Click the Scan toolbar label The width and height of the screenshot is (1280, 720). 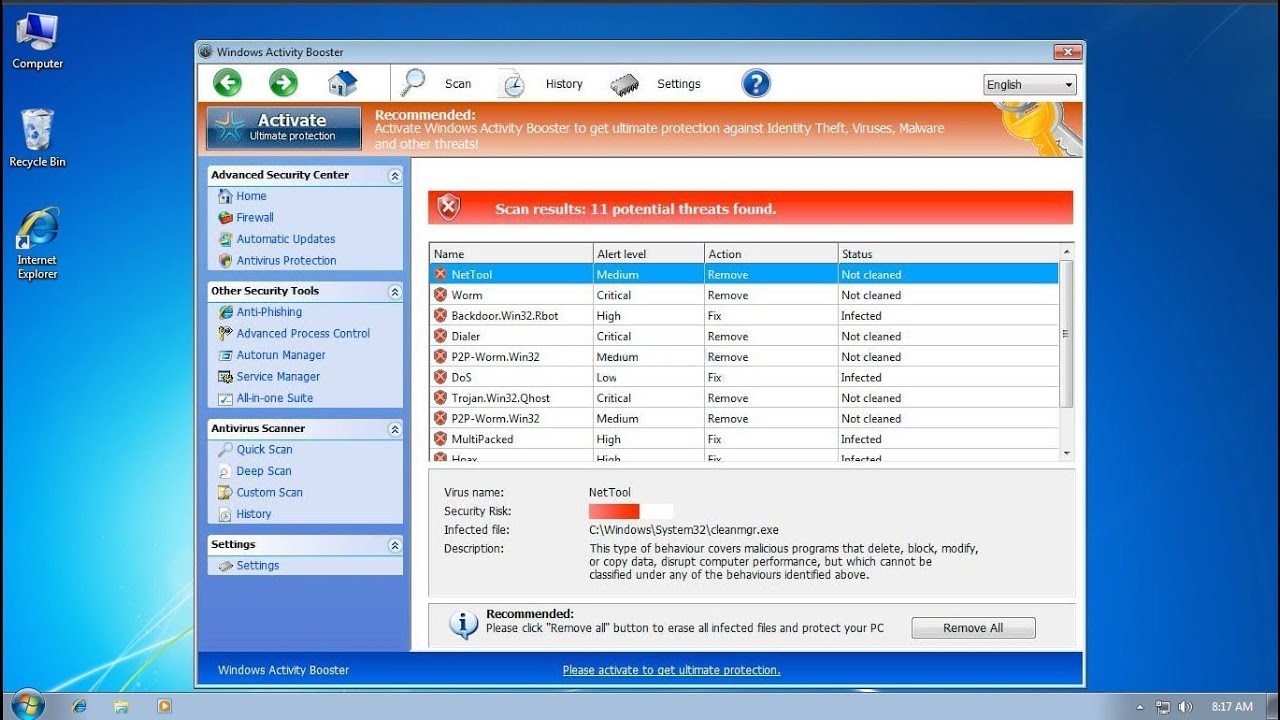458,84
